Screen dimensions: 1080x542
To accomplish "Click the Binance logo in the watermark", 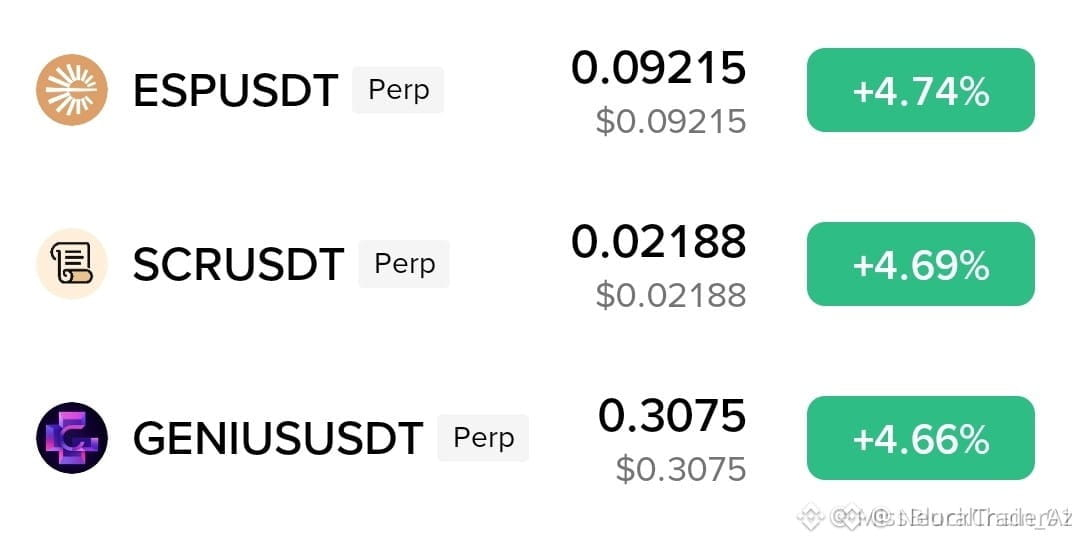I will pos(810,517).
